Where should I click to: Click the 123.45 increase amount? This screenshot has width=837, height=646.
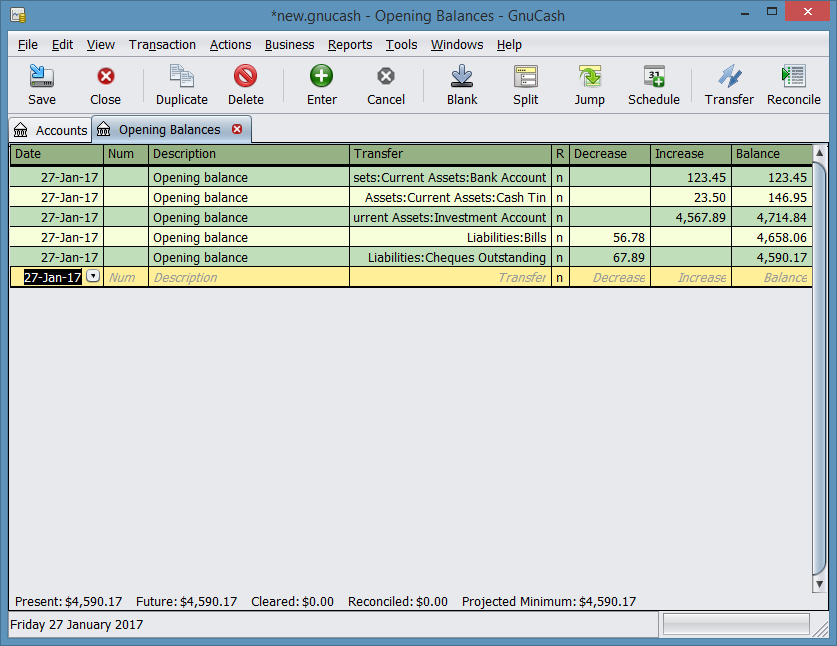(706, 177)
